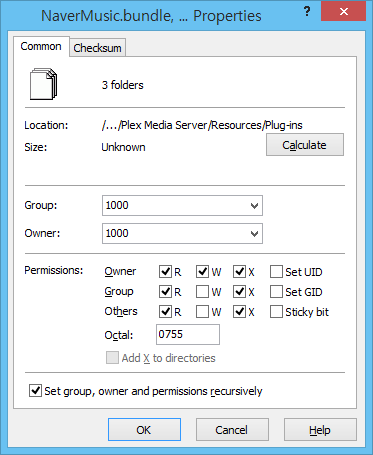
Task: Enable Group W permission checkbox
Action: tap(202, 292)
